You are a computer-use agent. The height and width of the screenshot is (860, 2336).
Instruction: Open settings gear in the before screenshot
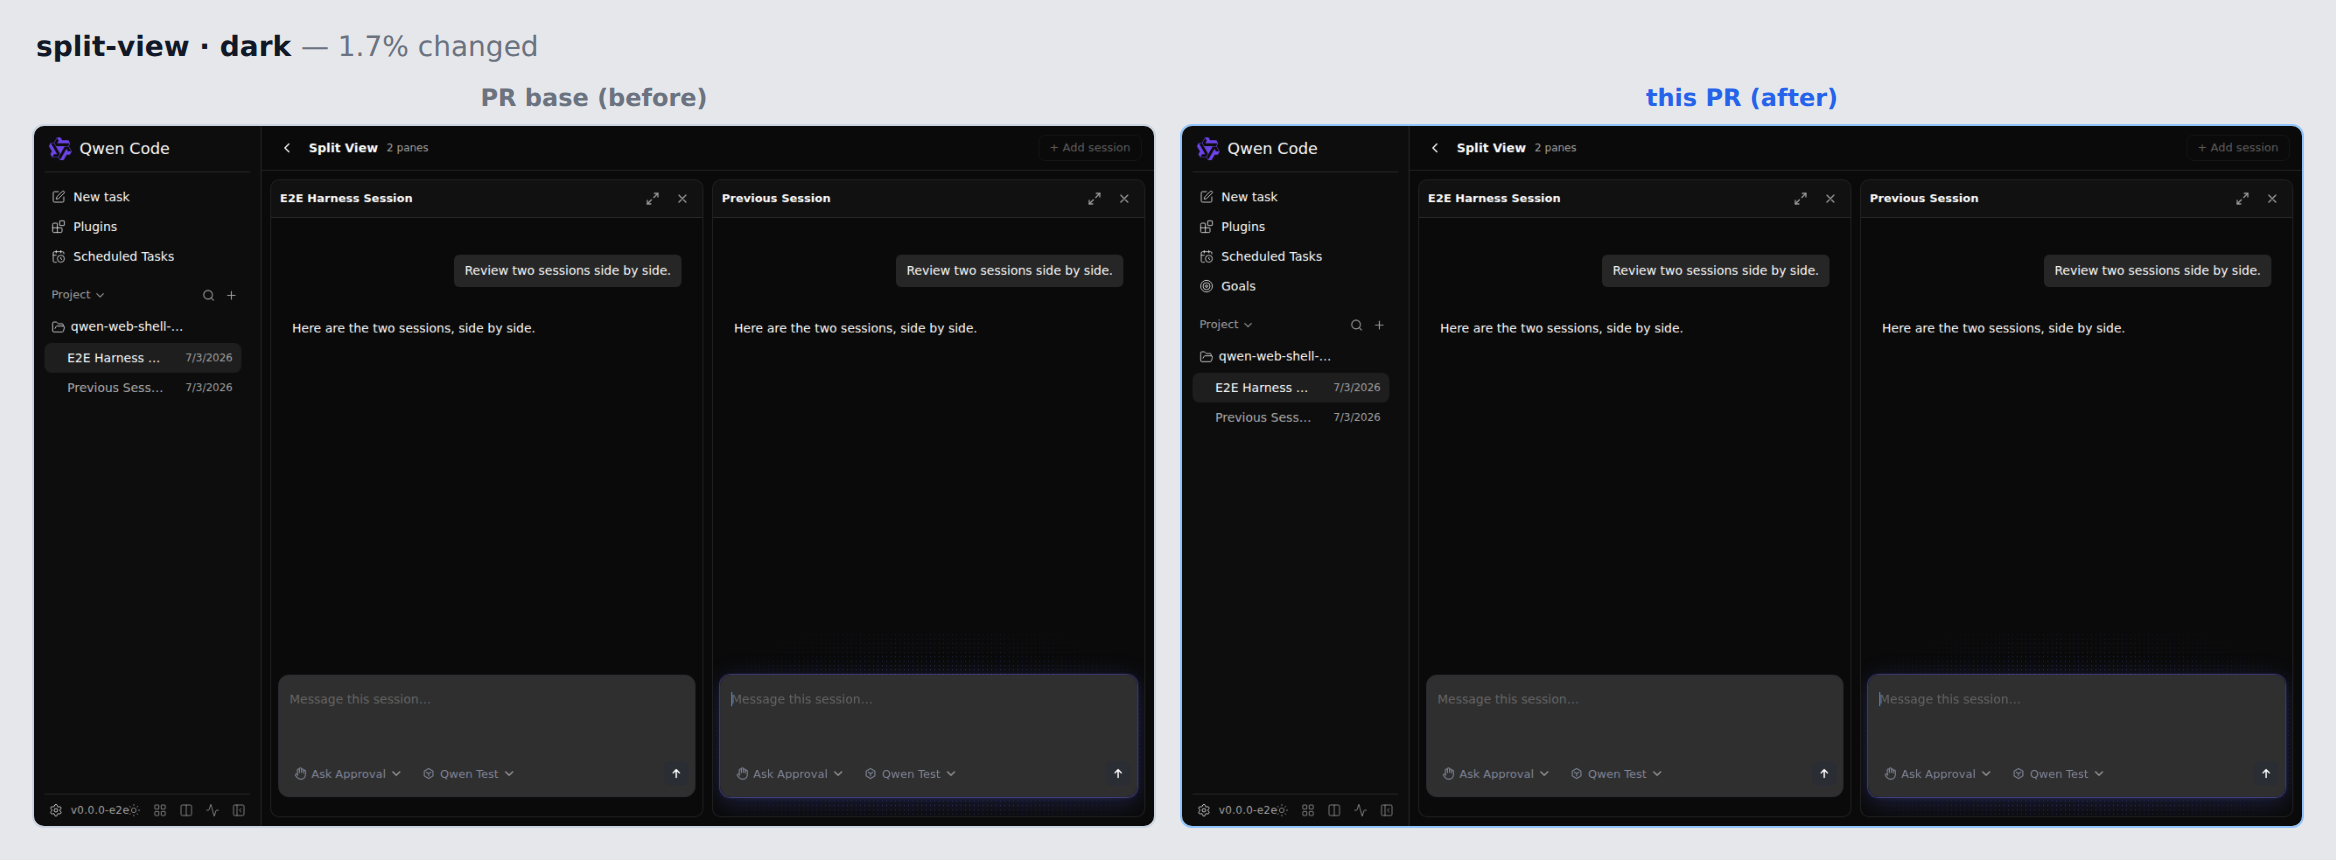[56, 810]
